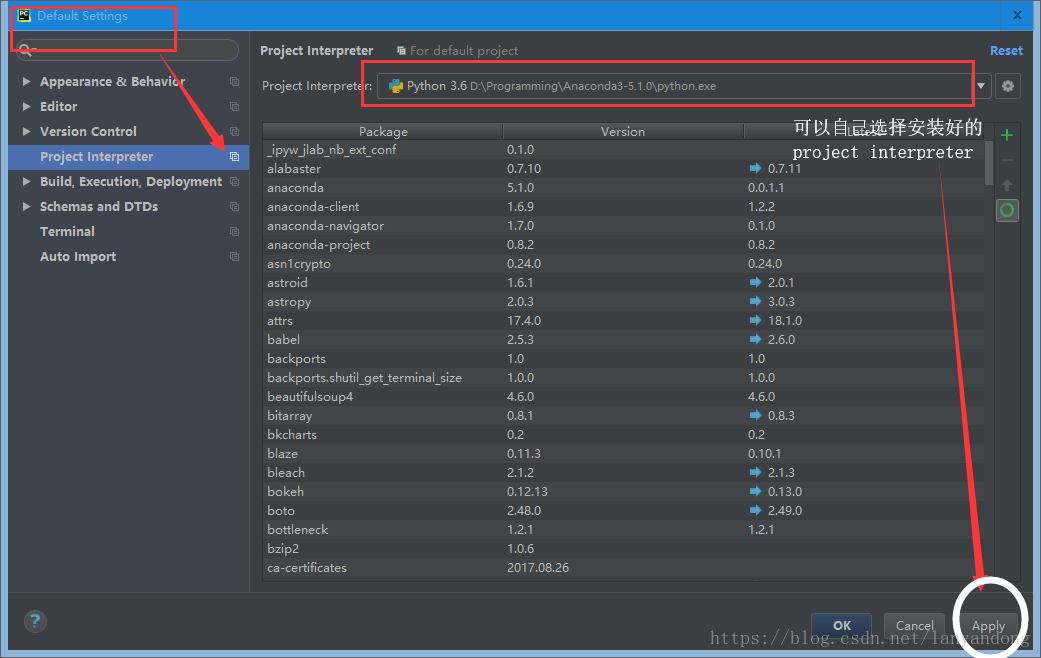Click the green plus install package icon

[x=1006, y=135]
